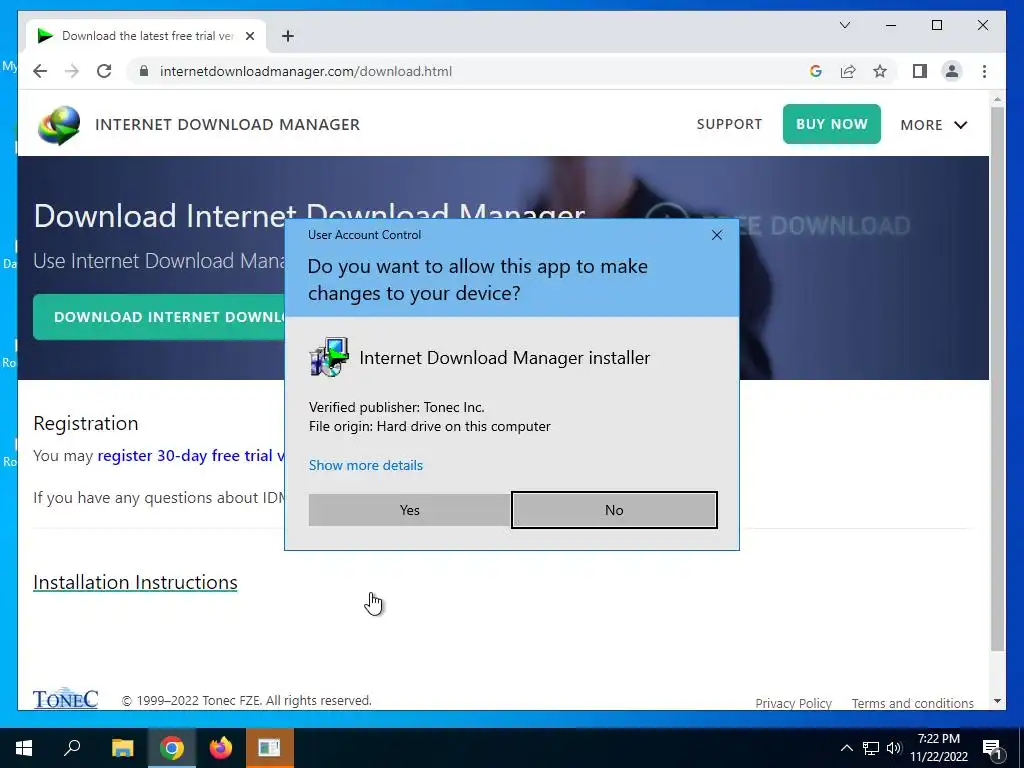
Task: Click INTERNET DOWNLOAD MANAGER site title
Action: click(227, 125)
